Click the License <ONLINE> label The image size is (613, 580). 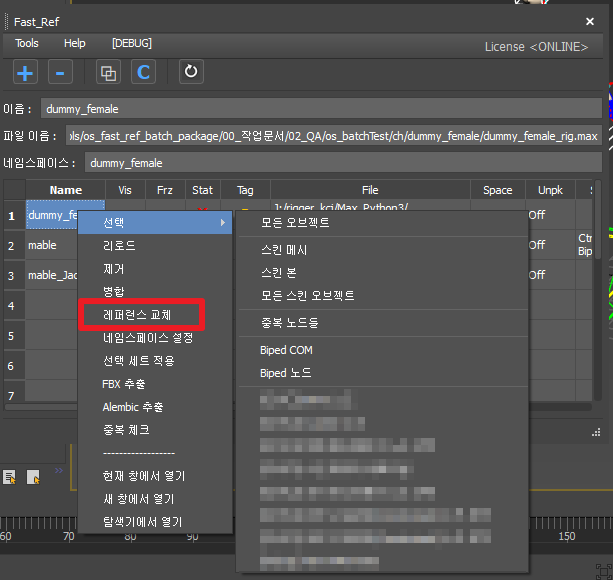536,47
